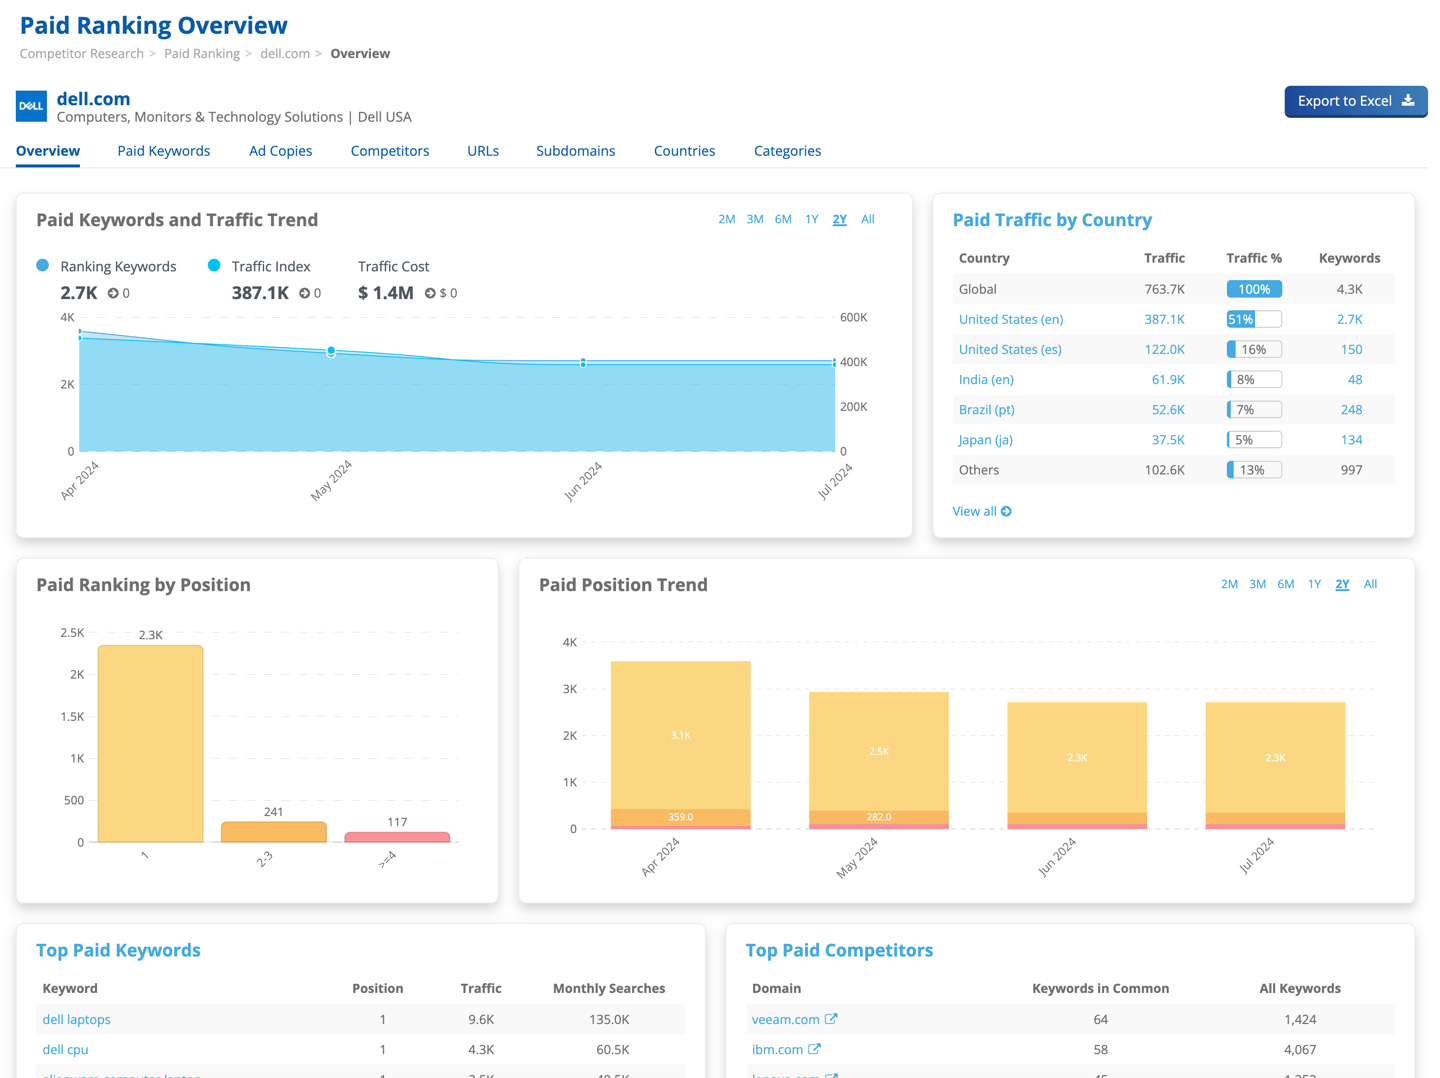1440x1078 pixels.
Task: Set traffic trend range to 1Y
Action: pyautogui.click(x=812, y=219)
